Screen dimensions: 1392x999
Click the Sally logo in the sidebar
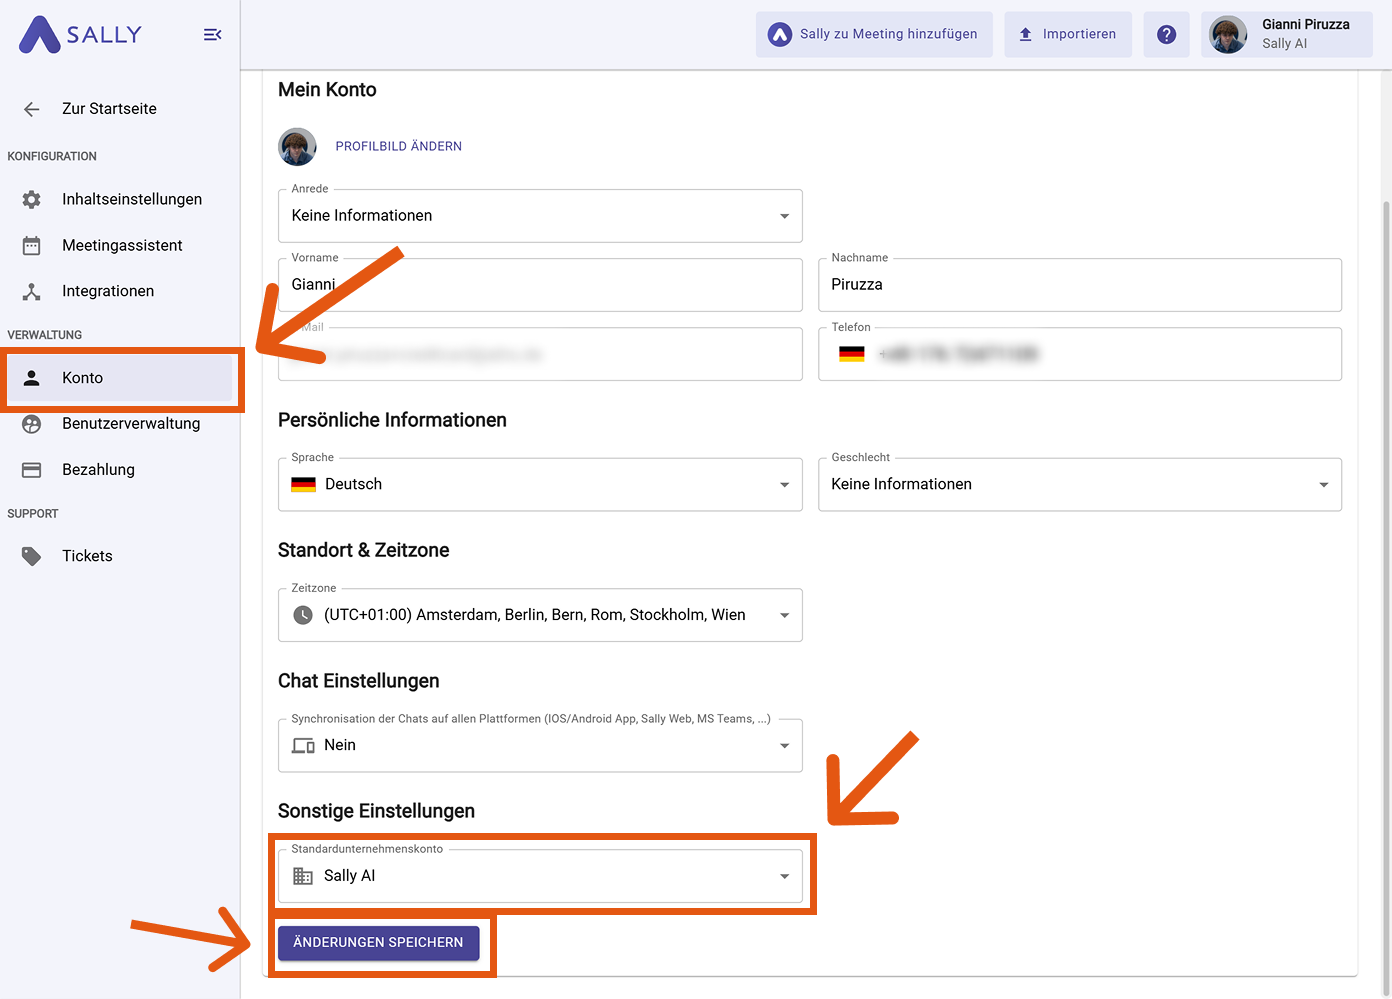click(81, 35)
